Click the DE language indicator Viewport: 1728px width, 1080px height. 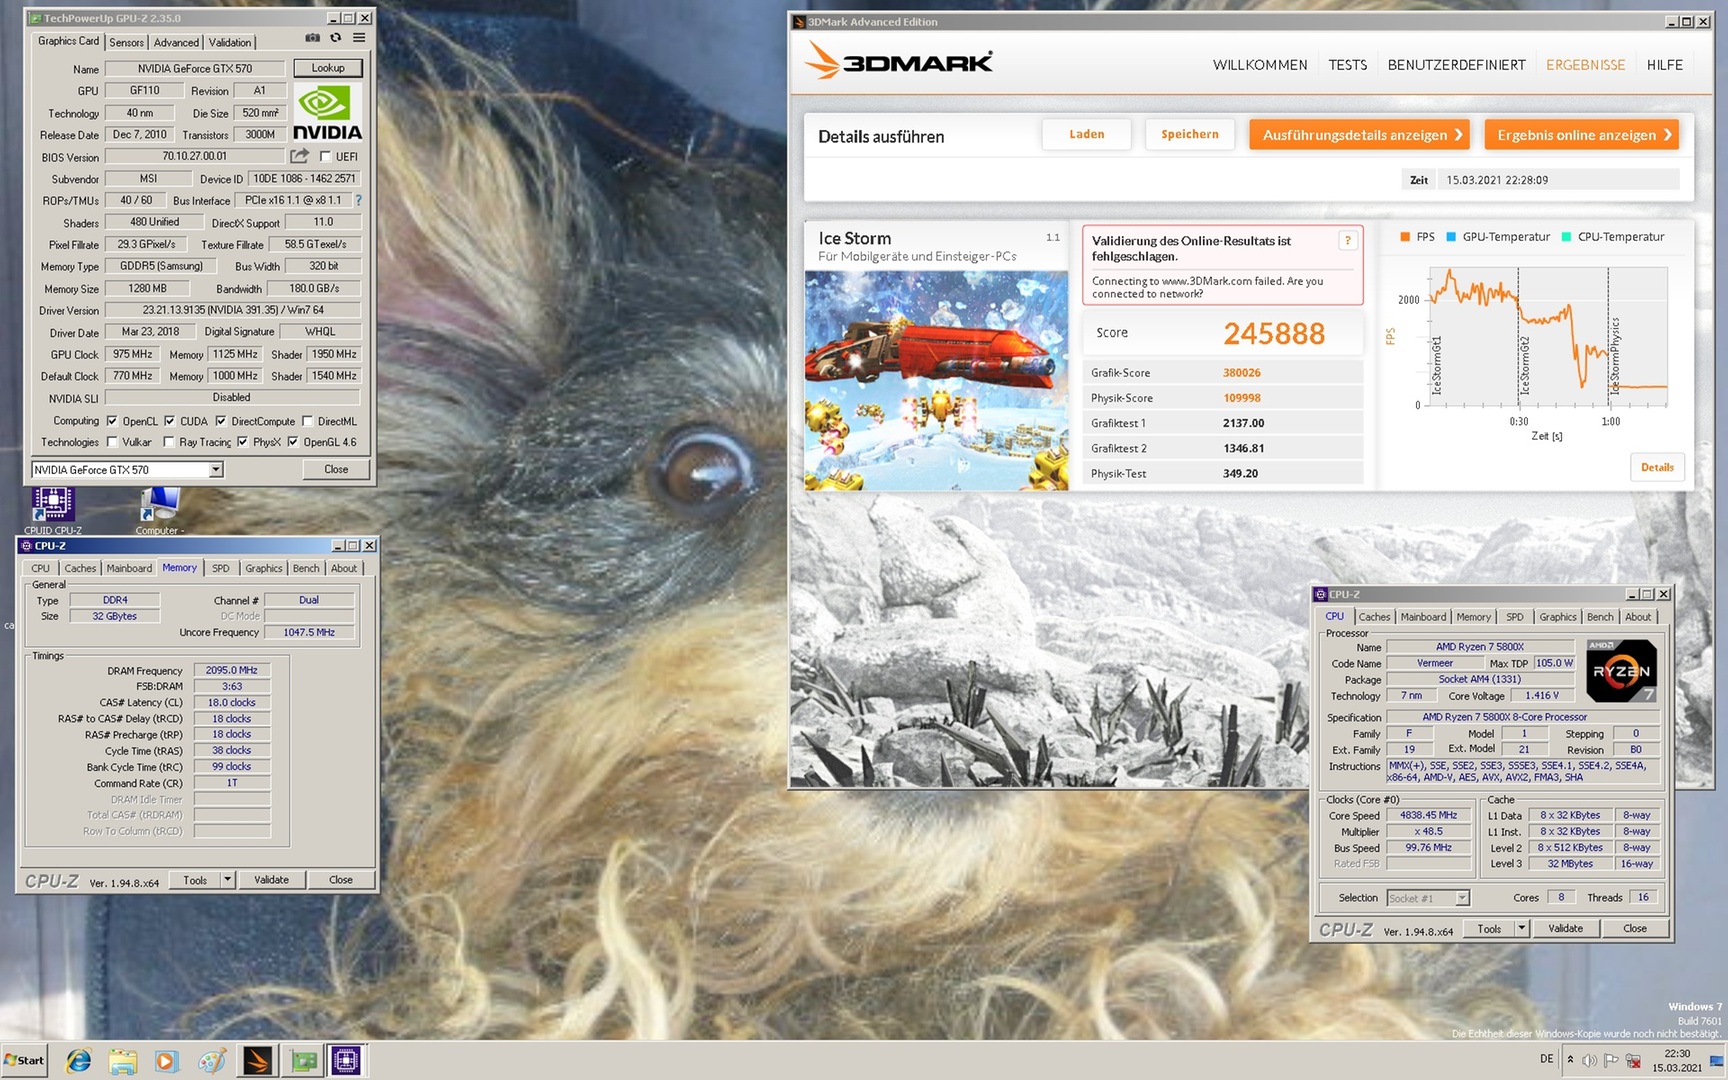1547,1059
